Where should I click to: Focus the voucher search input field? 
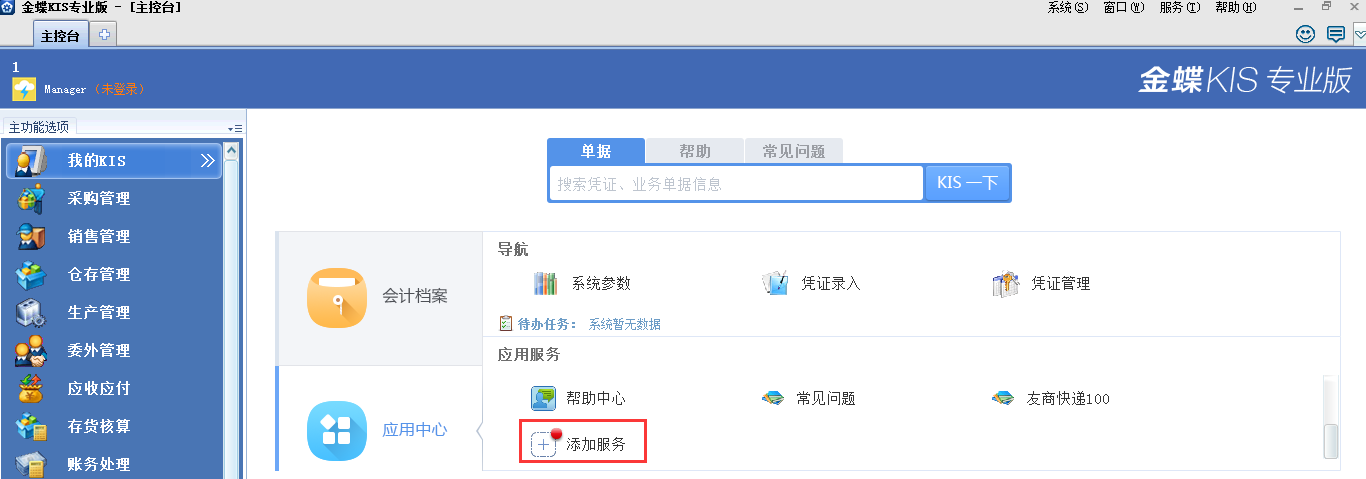pos(735,184)
